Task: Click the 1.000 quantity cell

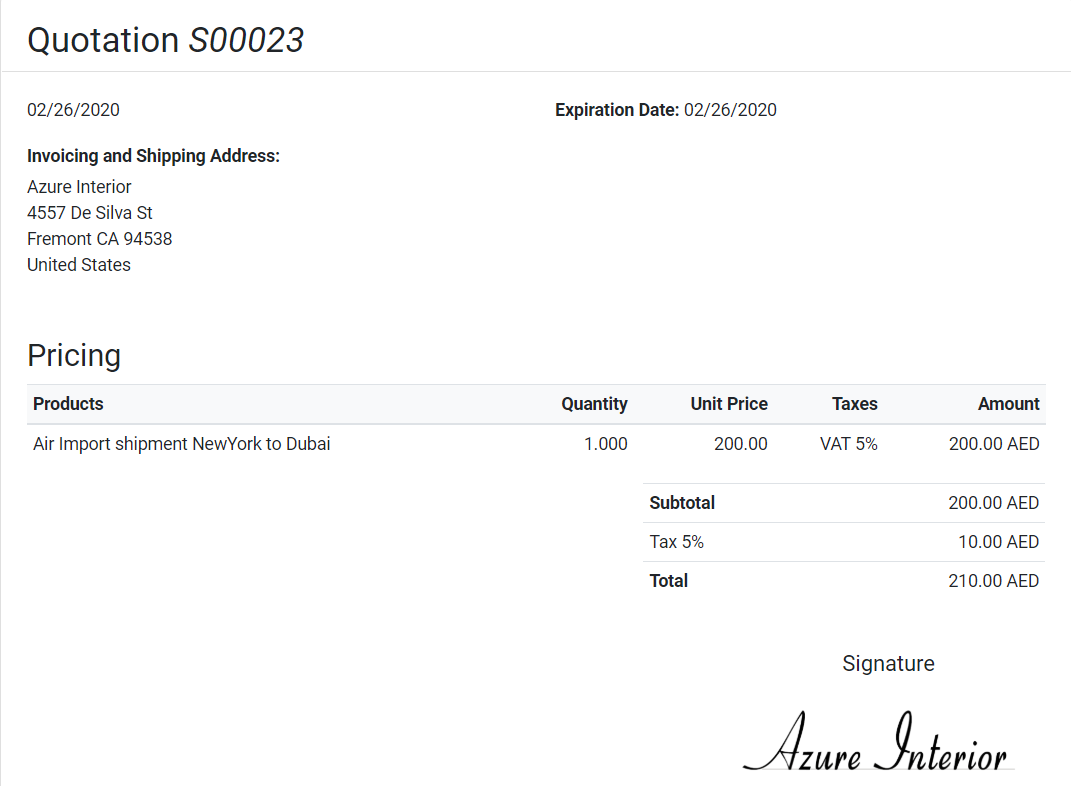Action: (606, 444)
